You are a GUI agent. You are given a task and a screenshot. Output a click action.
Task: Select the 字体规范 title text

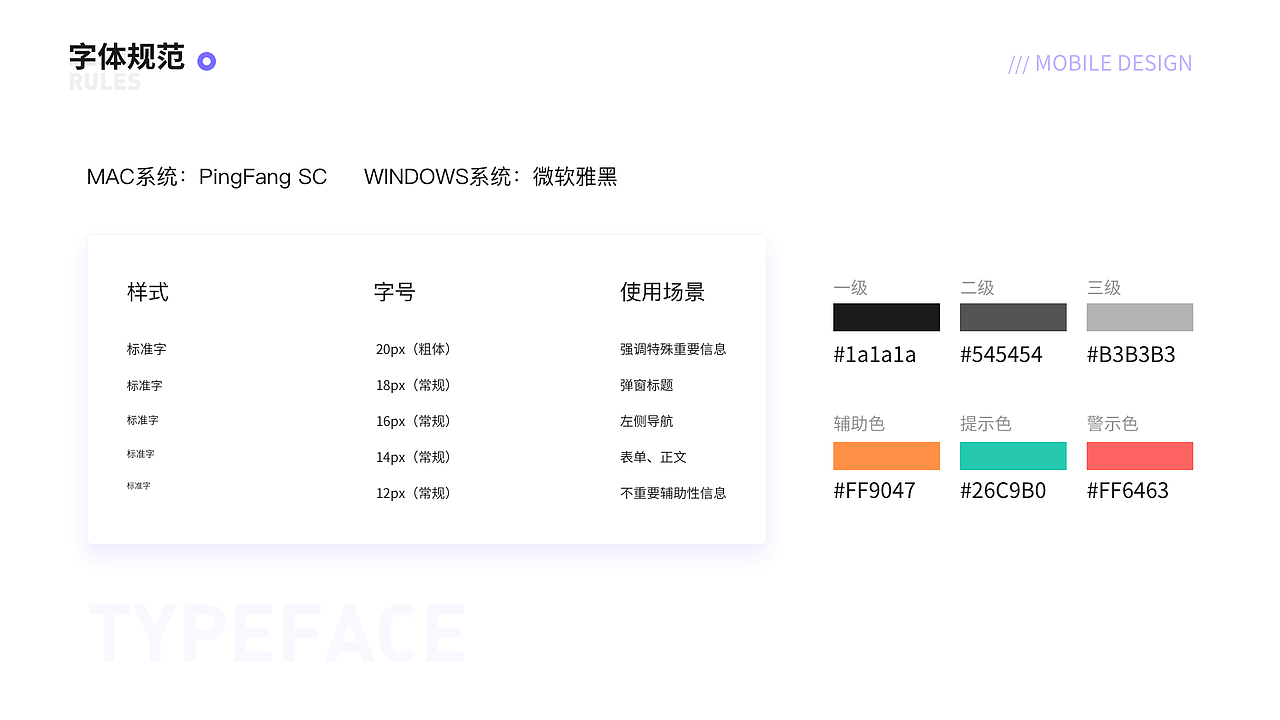pos(126,58)
